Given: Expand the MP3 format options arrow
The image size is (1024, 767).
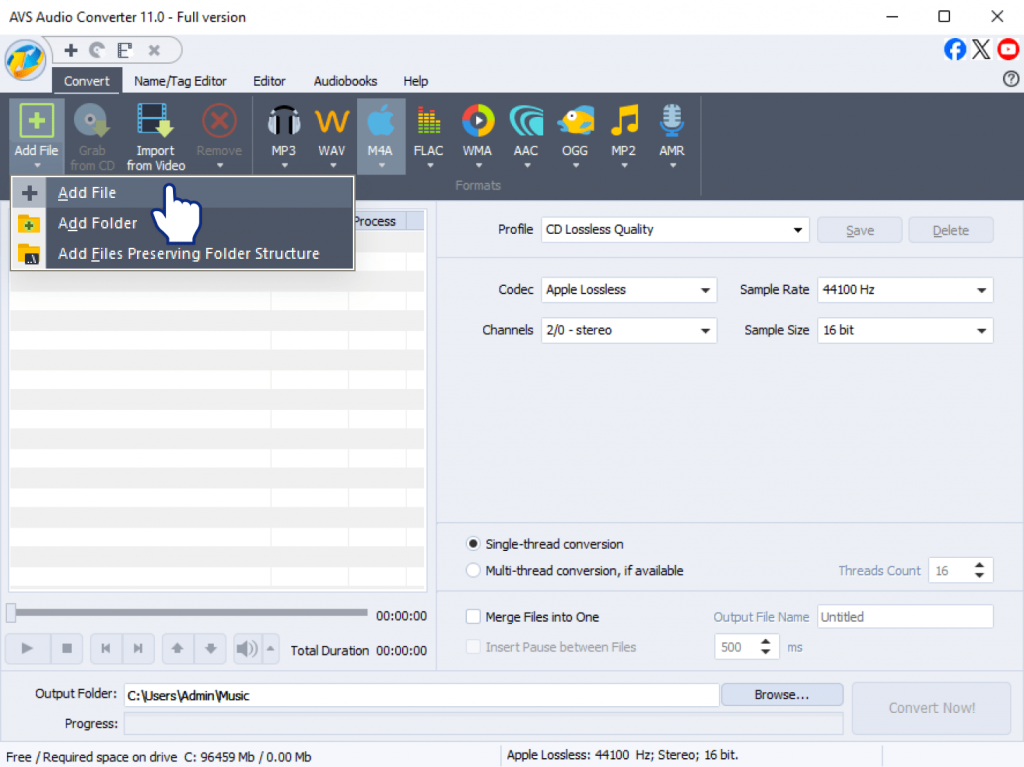Looking at the screenshot, I should pos(284,166).
